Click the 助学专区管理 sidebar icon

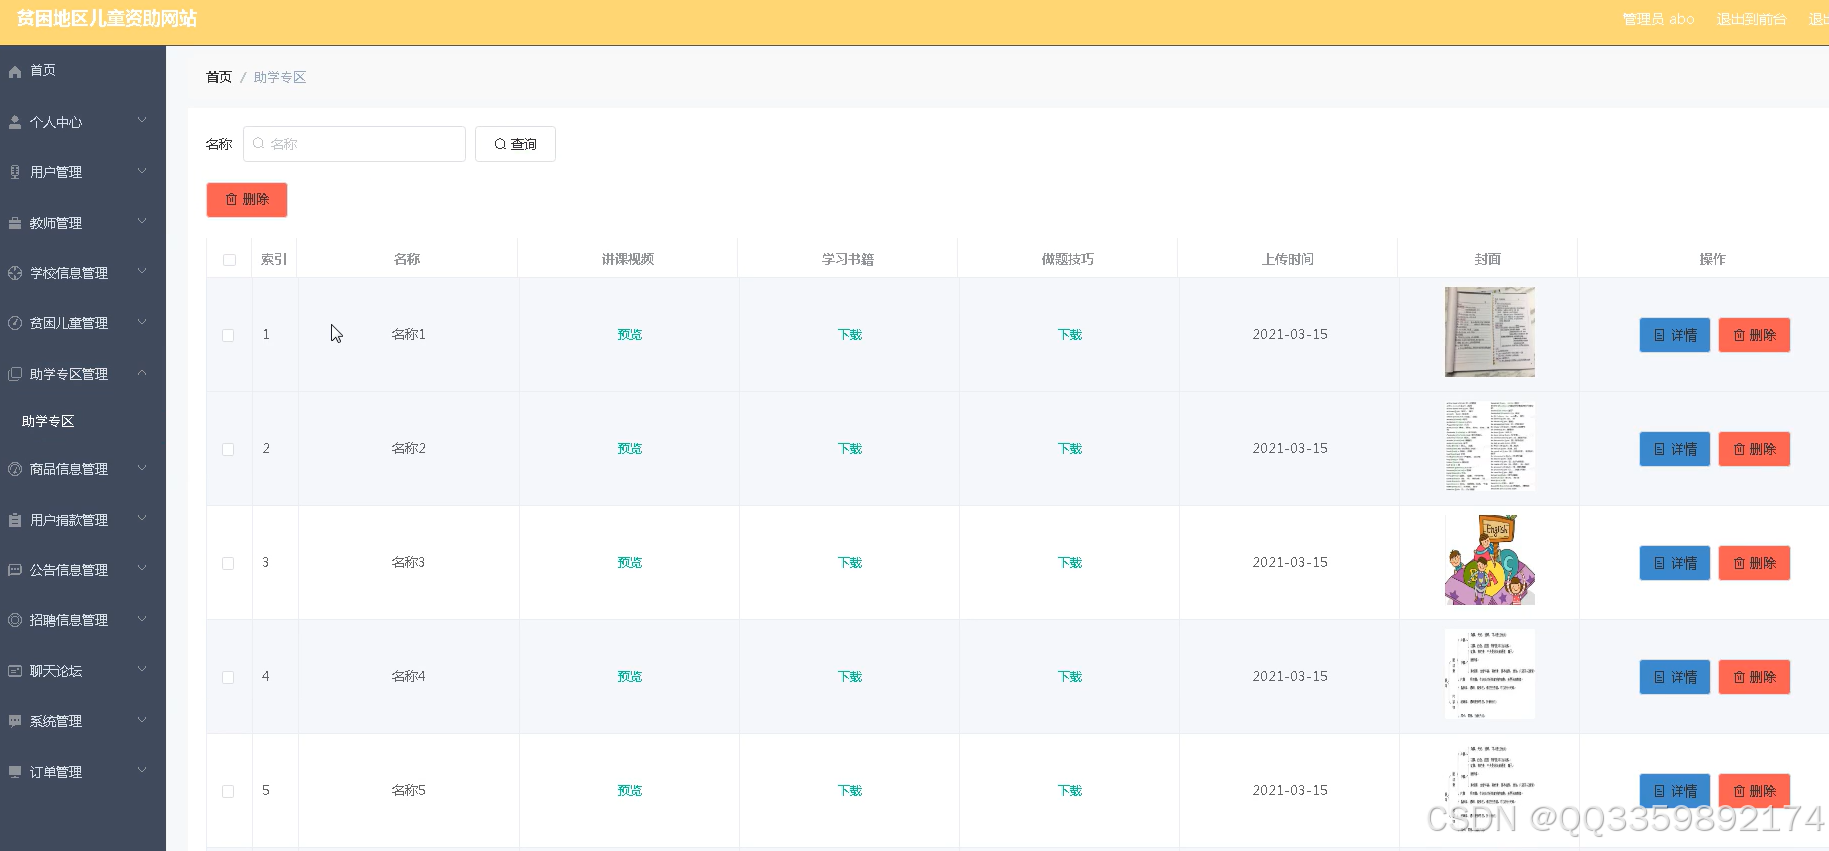coord(15,374)
